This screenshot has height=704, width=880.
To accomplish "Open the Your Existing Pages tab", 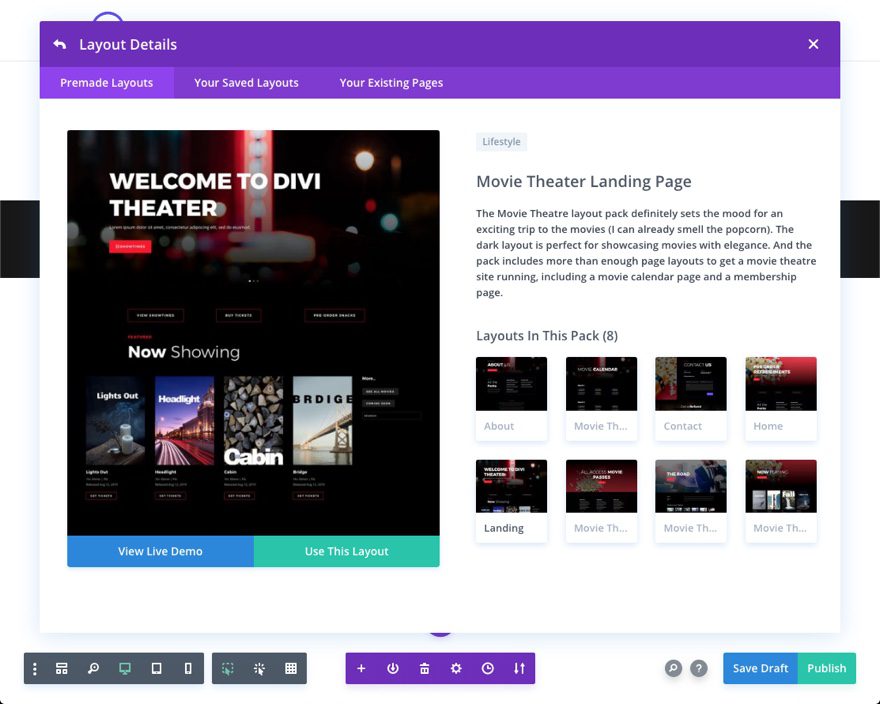I will click(x=391, y=83).
